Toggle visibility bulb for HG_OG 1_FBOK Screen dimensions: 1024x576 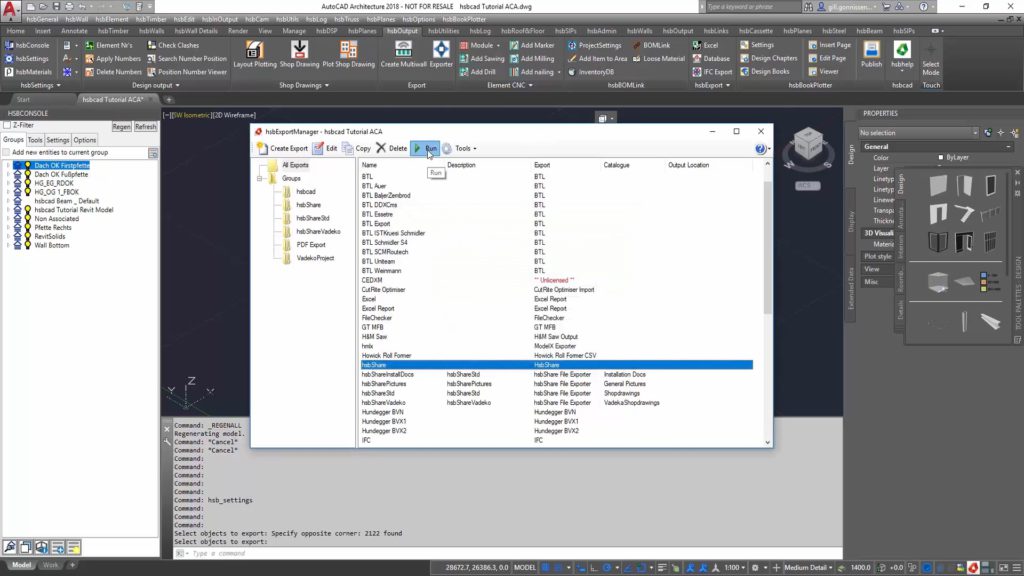coord(28,192)
